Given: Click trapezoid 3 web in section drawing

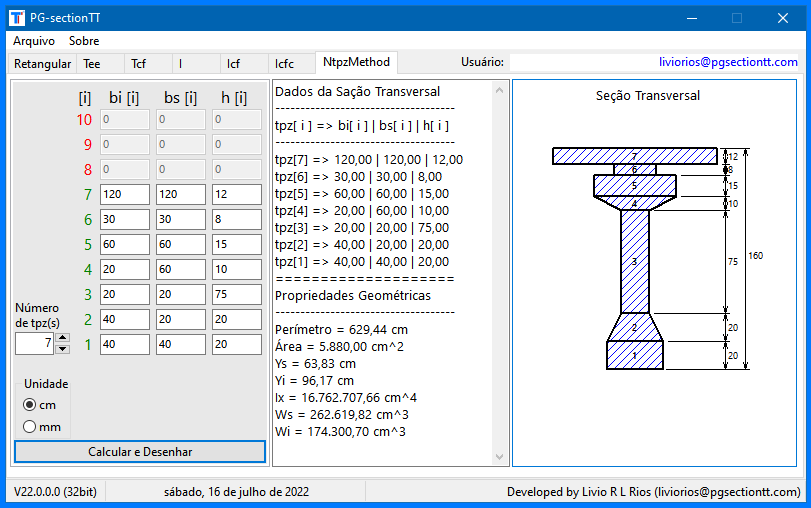Looking at the screenshot, I should pos(635,262).
